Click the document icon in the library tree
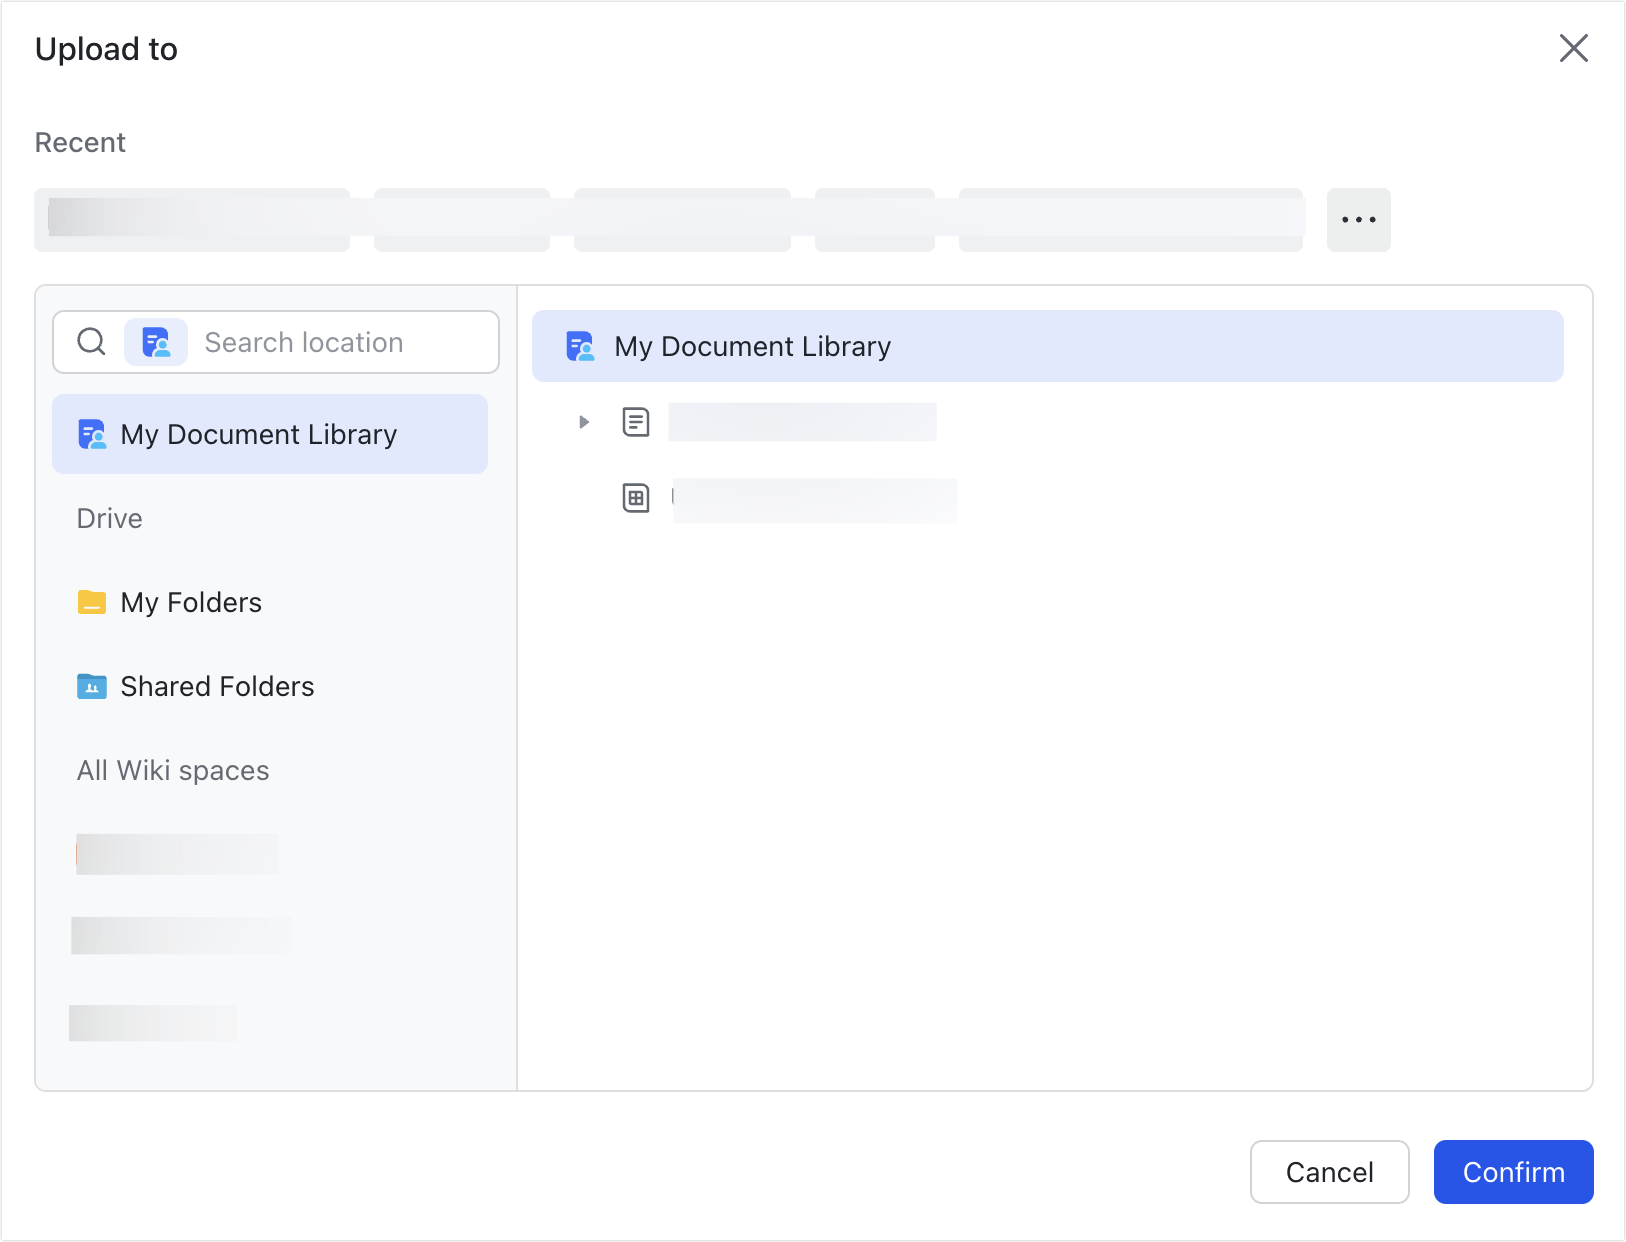 [635, 421]
